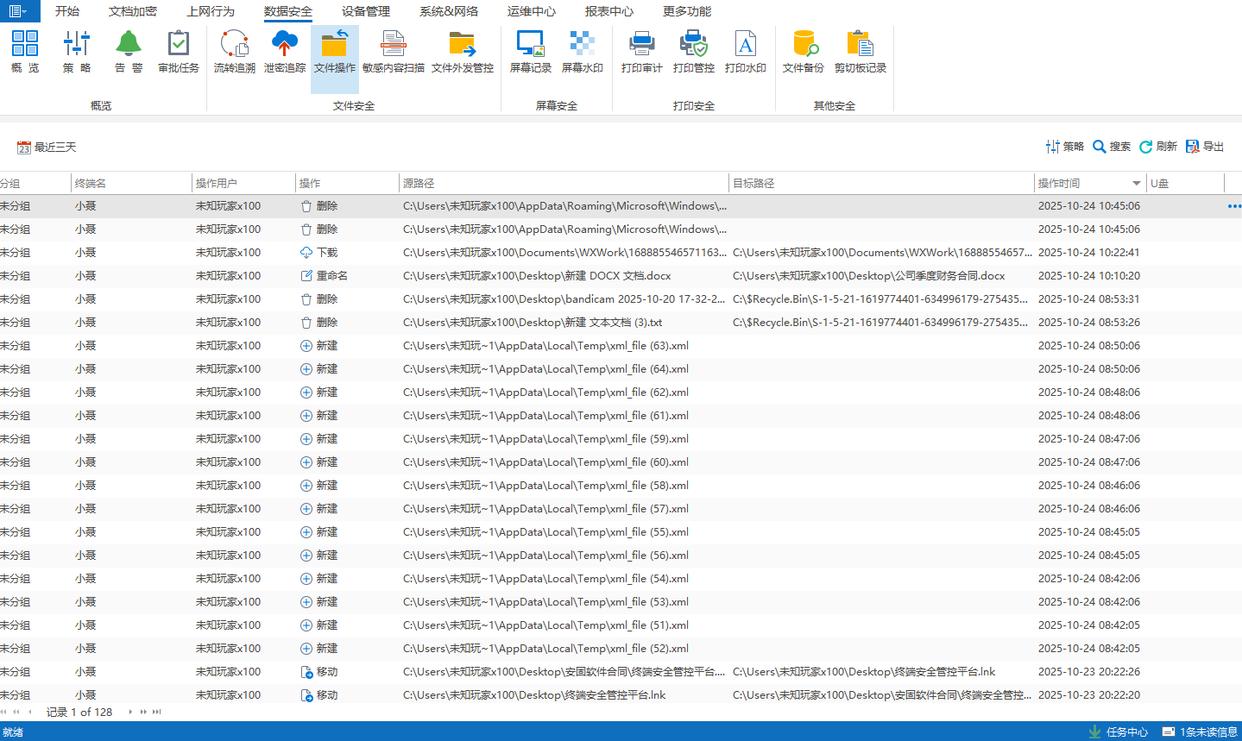Click the 操作时间 column sort arrow
This screenshot has width=1242, height=741.
[1136, 184]
